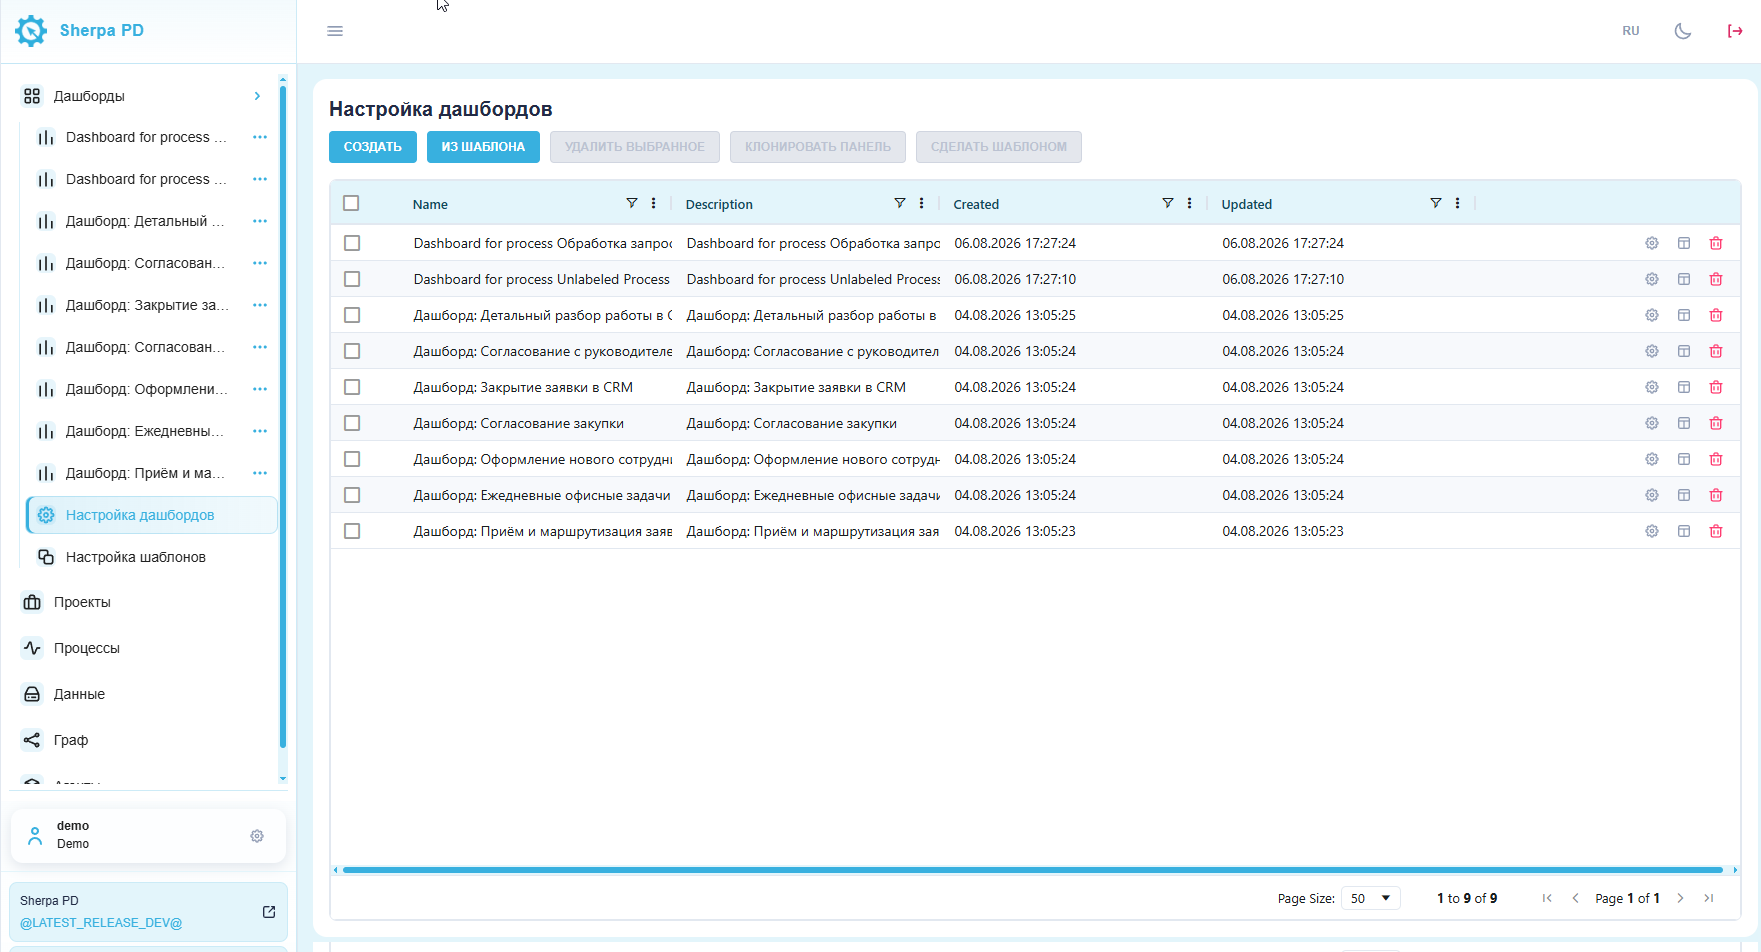Check the Dashboard for process Обработка row

coord(352,243)
